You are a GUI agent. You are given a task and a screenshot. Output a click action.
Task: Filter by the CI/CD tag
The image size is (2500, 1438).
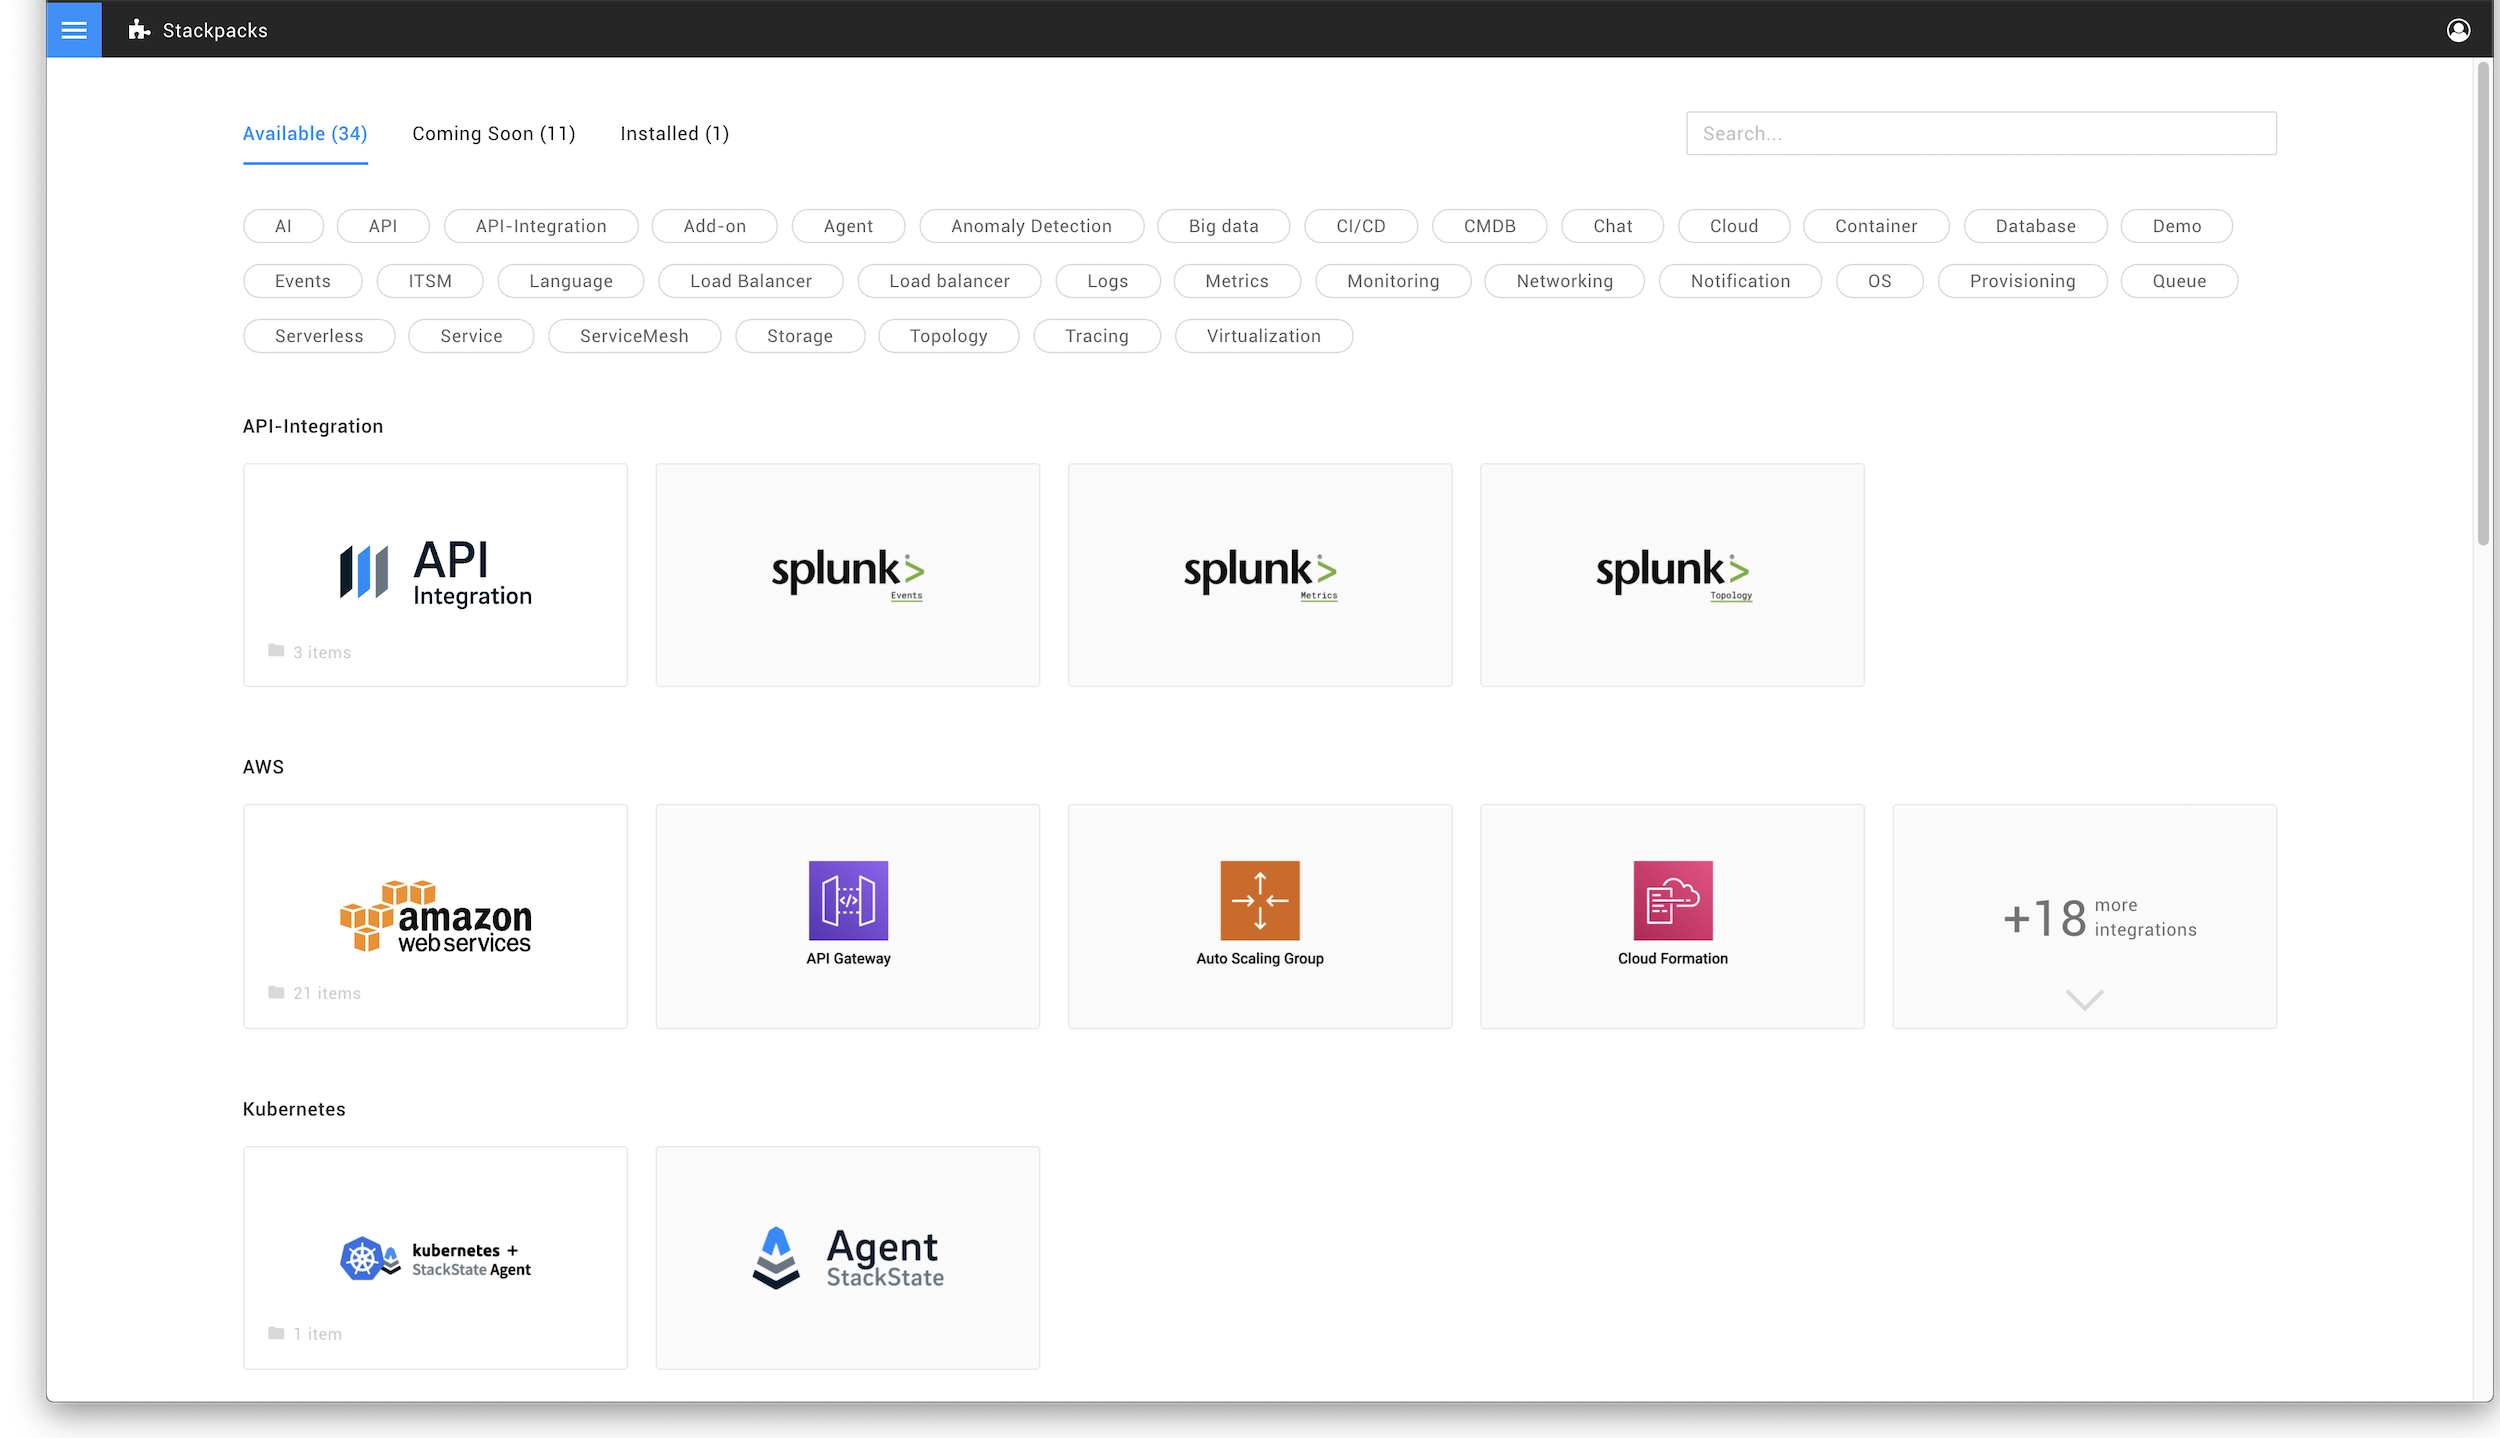pyautogui.click(x=1361, y=226)
